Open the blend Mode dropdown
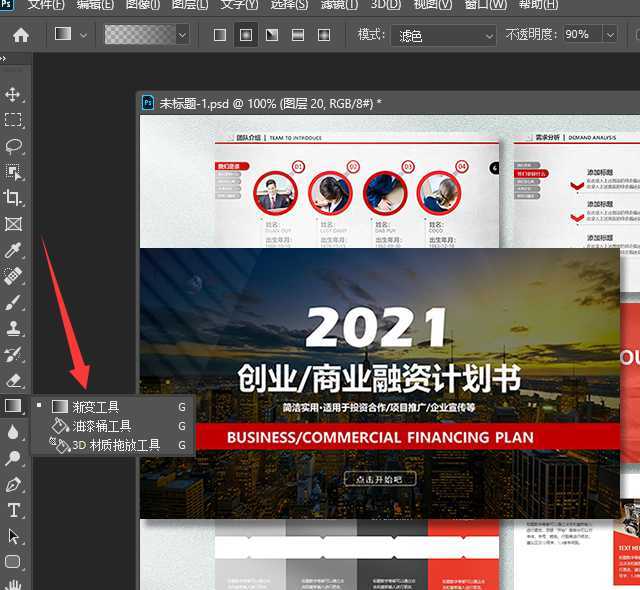Image resolution: width=640 pixels, height=590 pixels. 443,36
